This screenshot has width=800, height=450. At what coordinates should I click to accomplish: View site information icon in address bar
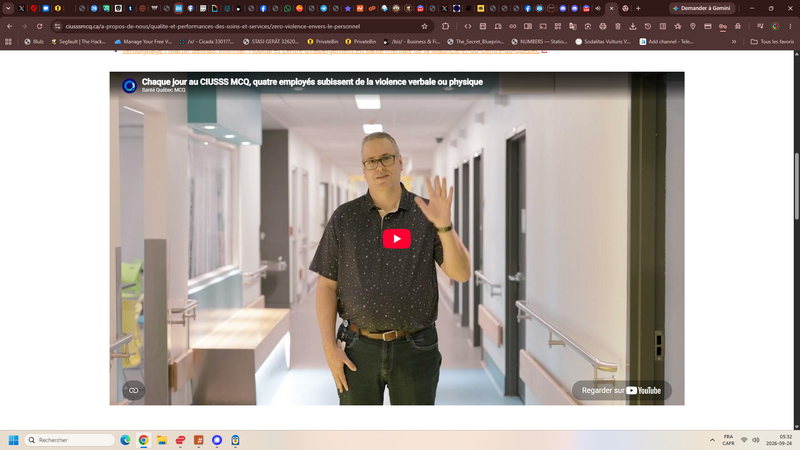pos(57,26)
